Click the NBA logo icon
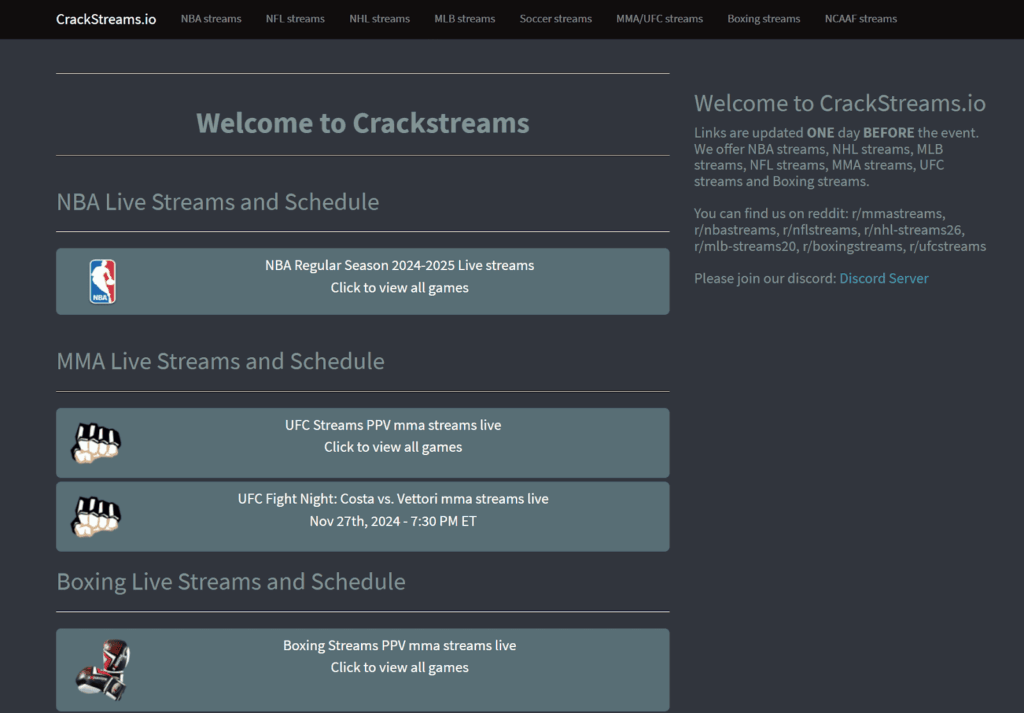This screenshot has width=1024, height=713. pyautogui.click(x=103, y=281)
